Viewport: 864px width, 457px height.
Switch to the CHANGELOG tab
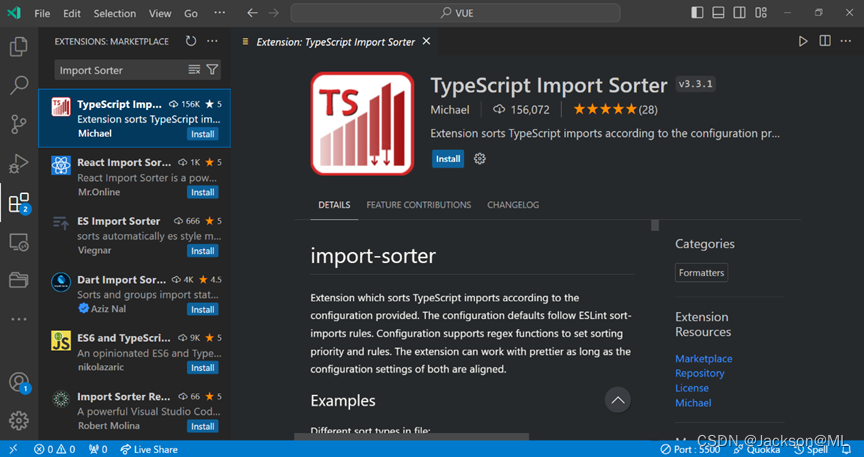(513, 205)
